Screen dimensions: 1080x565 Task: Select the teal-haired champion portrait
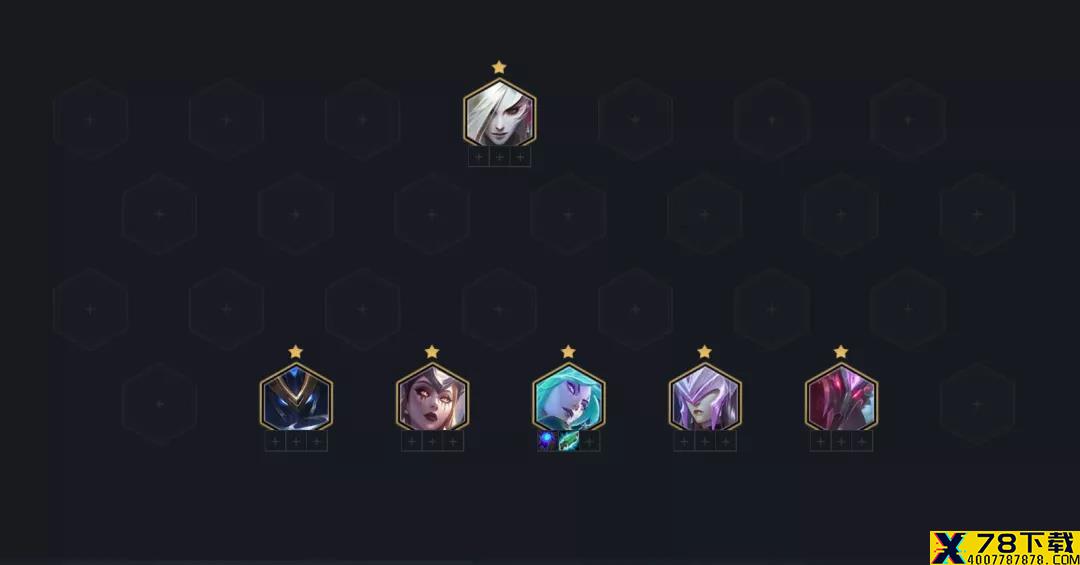pyautogui.click(x=568, y=398)
